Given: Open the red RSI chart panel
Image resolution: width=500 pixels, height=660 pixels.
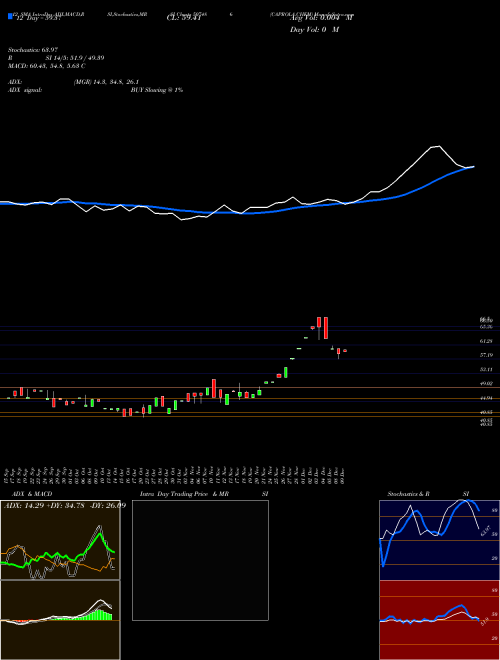Looking at the screenshot, I should pos(439,620).
